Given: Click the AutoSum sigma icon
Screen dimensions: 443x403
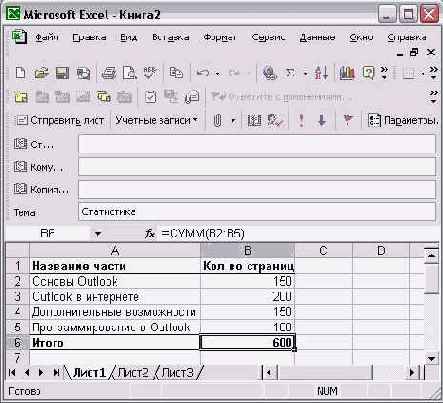Looking at the screenshot, I should pyautogui.click(x=290, y=73).
